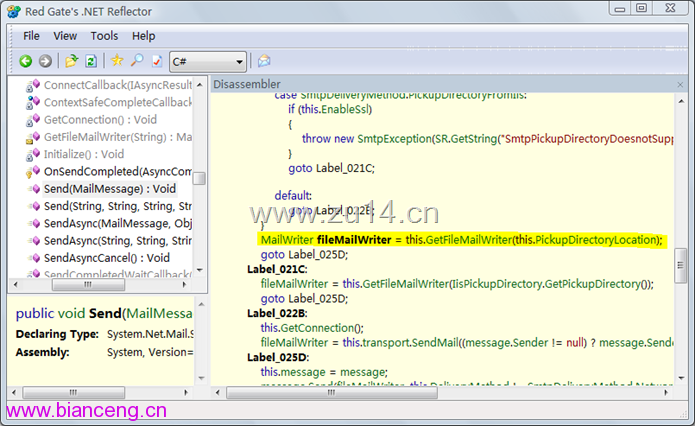Viewport: 695px width, 426px height.
Task: Click EnableSsl property link
Action: 345,109
